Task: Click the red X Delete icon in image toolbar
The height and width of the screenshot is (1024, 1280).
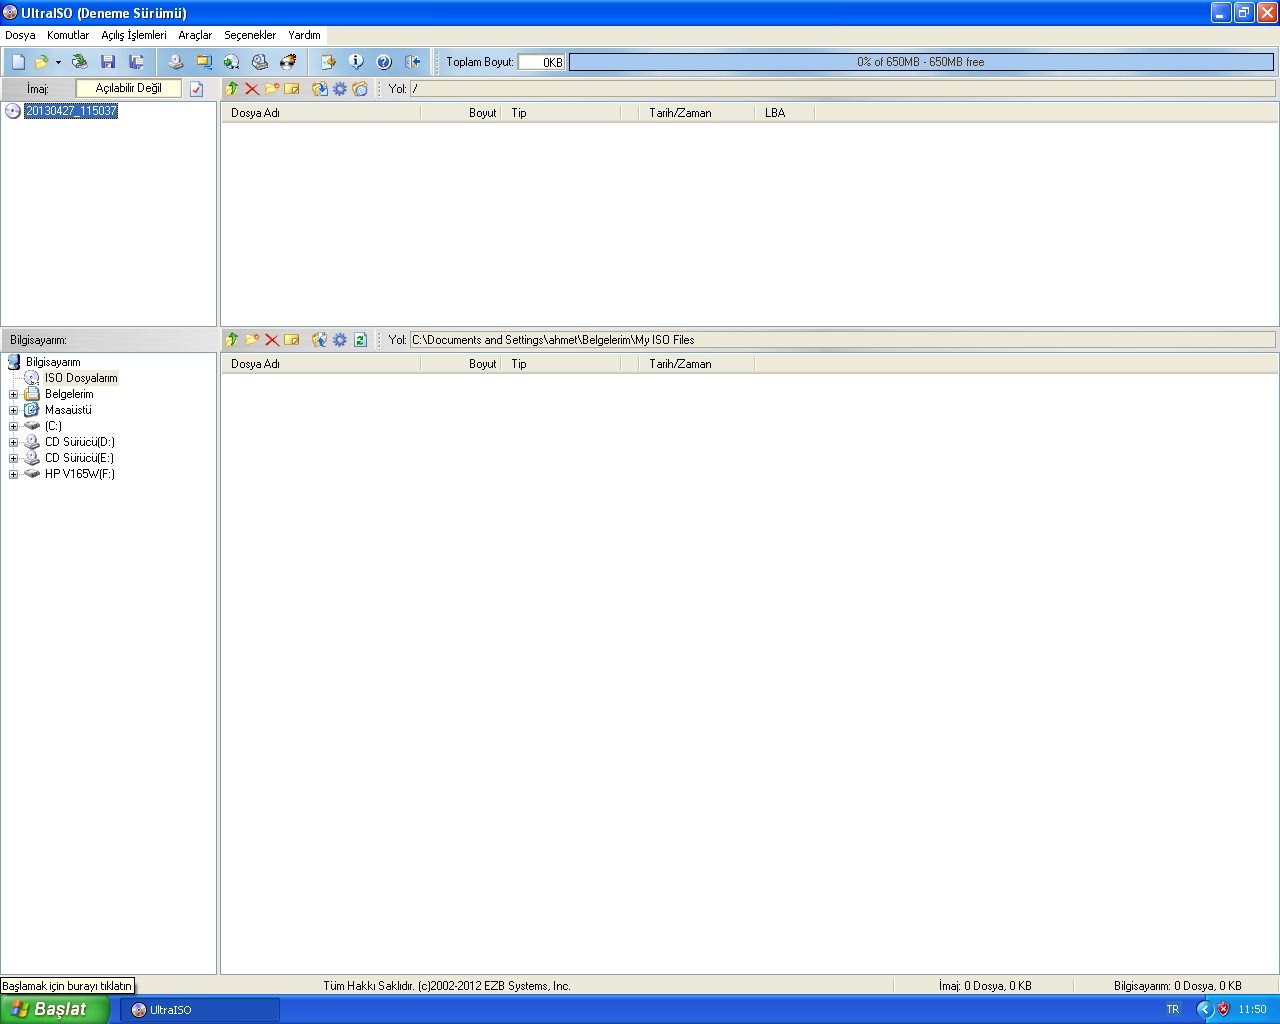Action: (x=252, y=89)
